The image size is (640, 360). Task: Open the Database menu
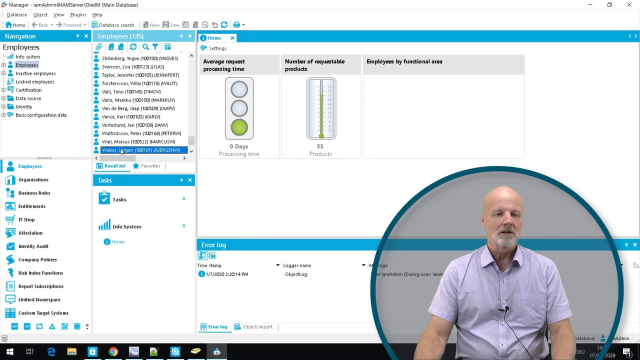(17, 15)
